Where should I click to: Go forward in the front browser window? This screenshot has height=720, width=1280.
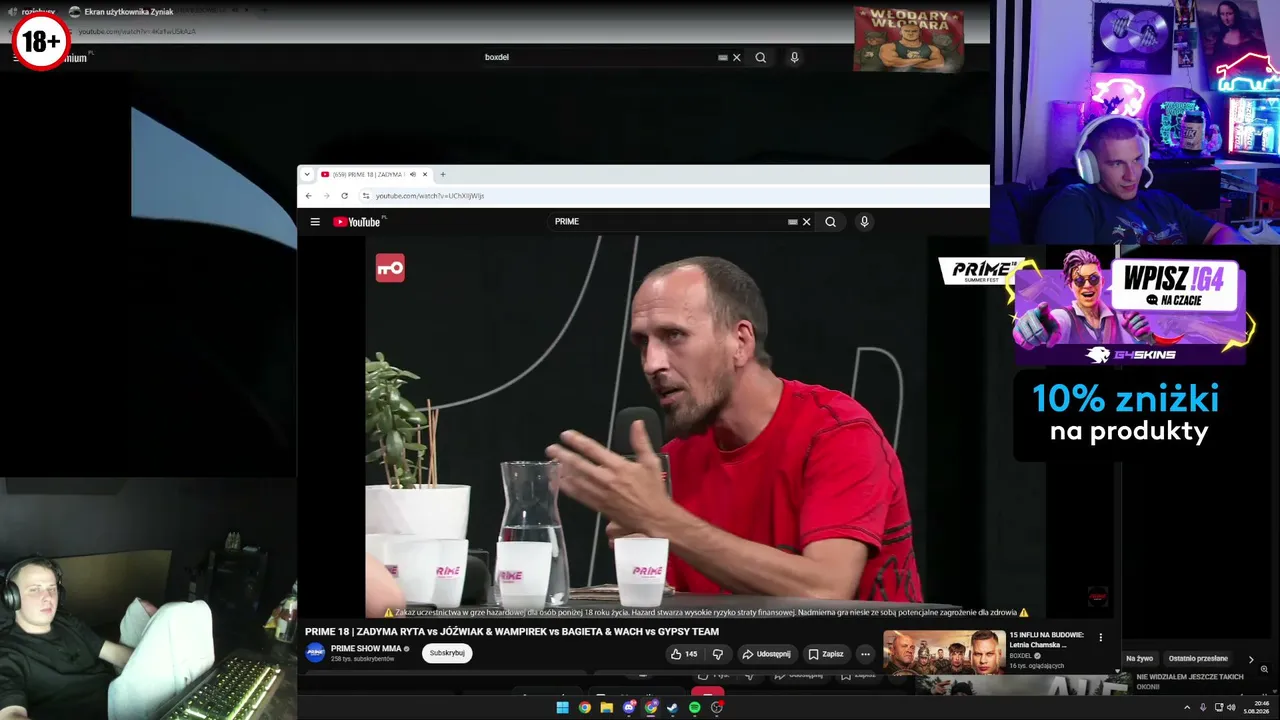click(x=326, y=196)
